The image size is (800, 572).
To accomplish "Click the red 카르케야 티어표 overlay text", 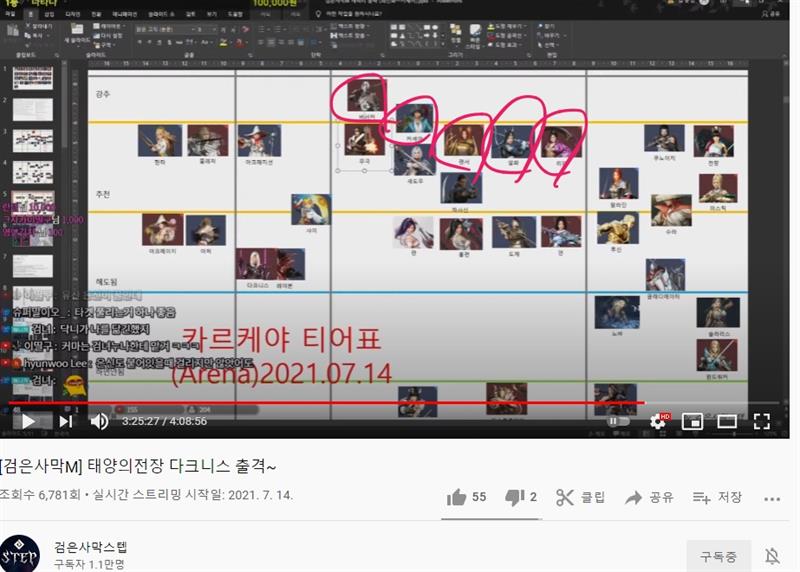I will 282,339.
